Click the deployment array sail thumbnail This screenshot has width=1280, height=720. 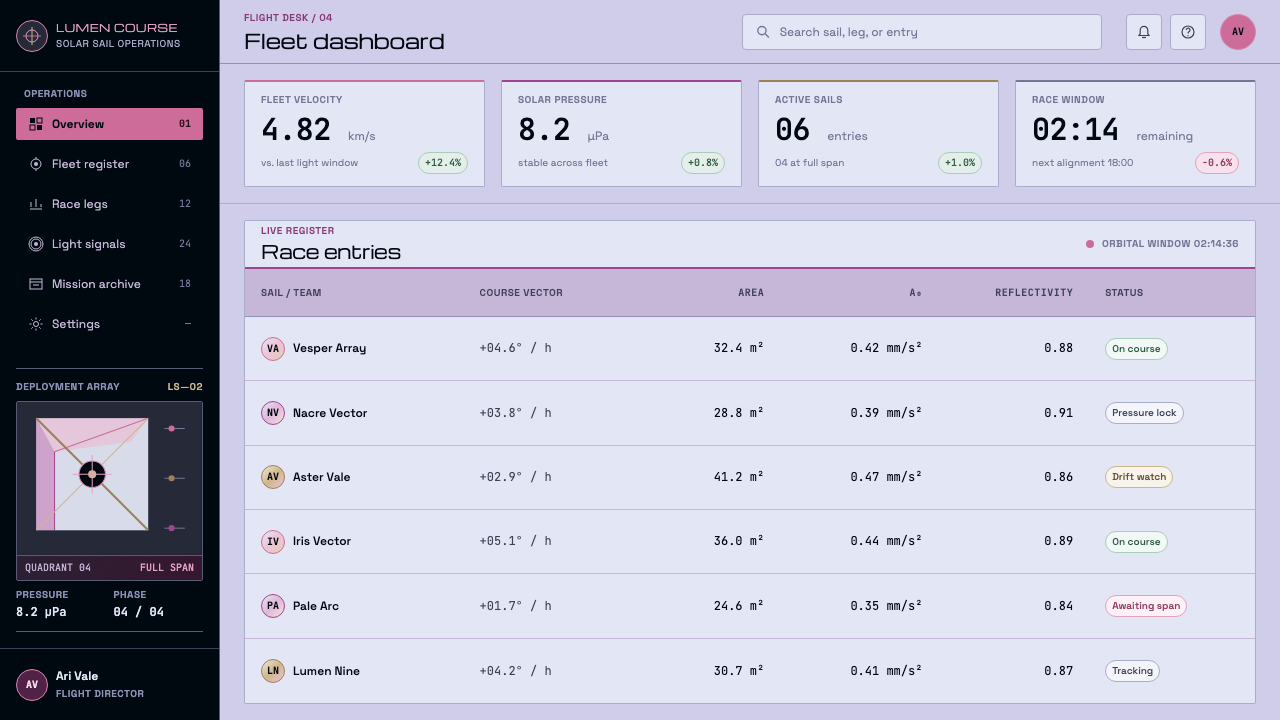92,474
